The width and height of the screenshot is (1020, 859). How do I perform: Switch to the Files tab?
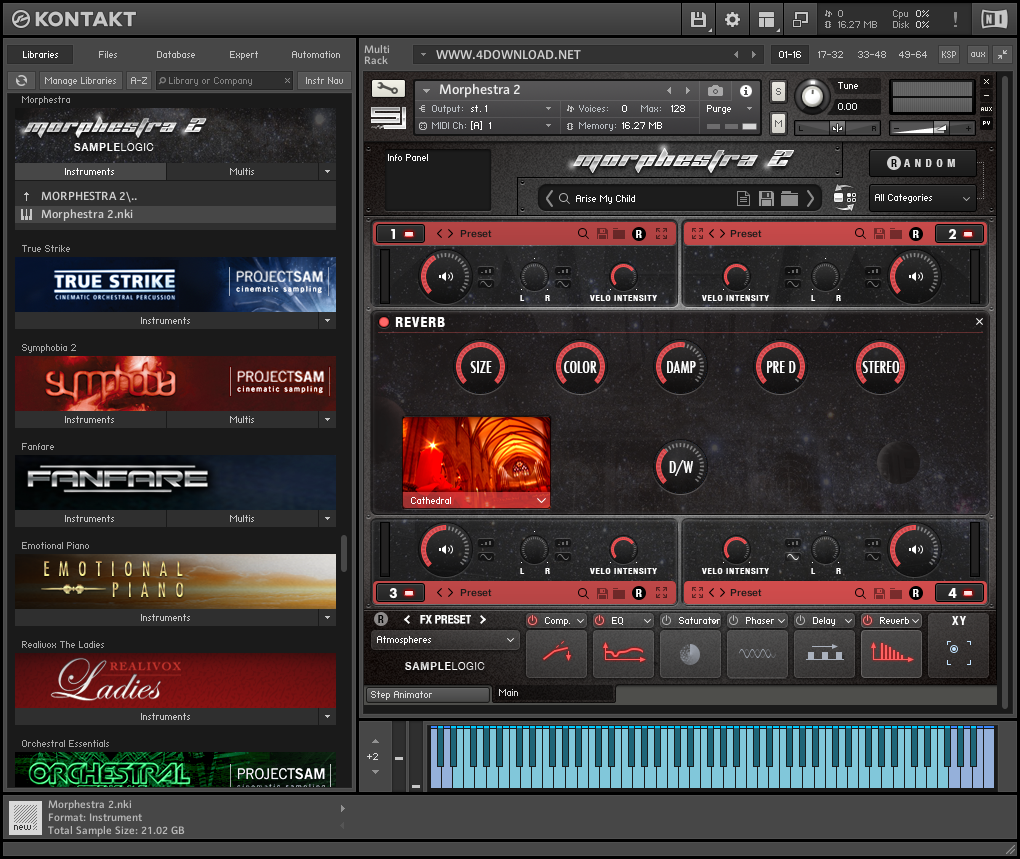coord(108,55)
